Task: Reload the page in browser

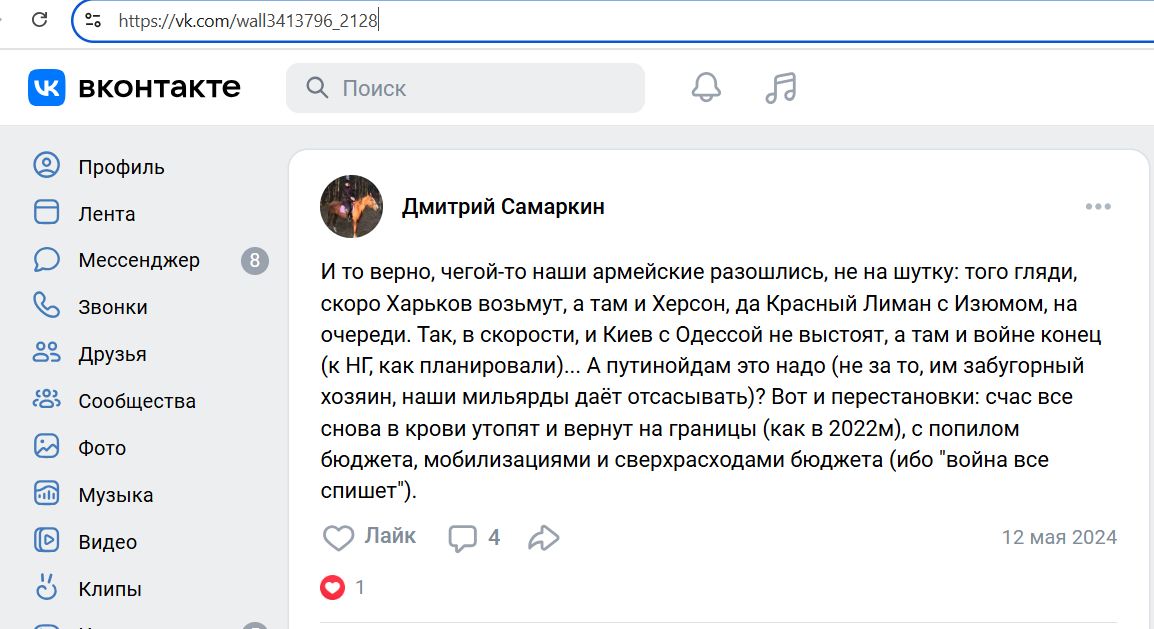Action: click(x=40, y=19)
